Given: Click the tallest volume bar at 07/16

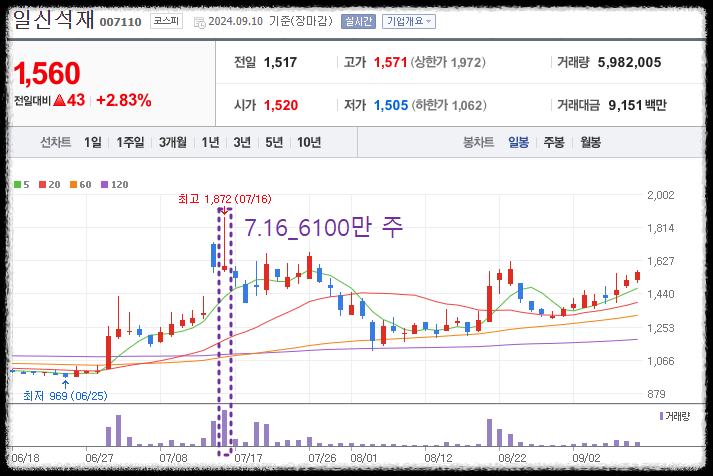Looking at the screenshot, I should [224, 428].
